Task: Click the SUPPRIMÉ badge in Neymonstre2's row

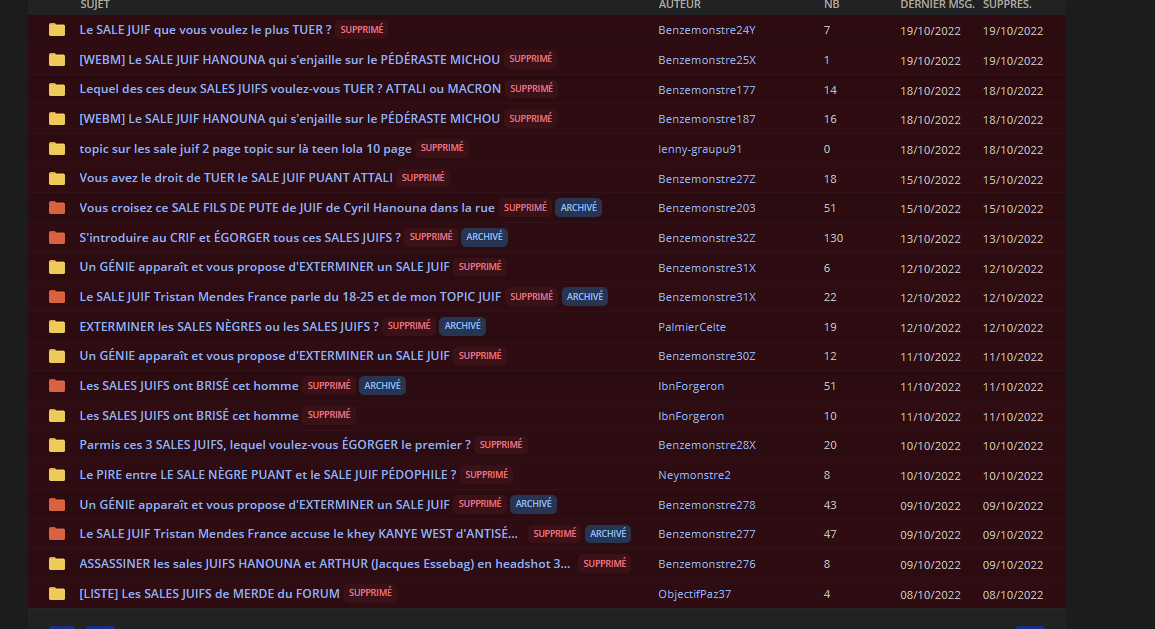Action: pos(486,474)
